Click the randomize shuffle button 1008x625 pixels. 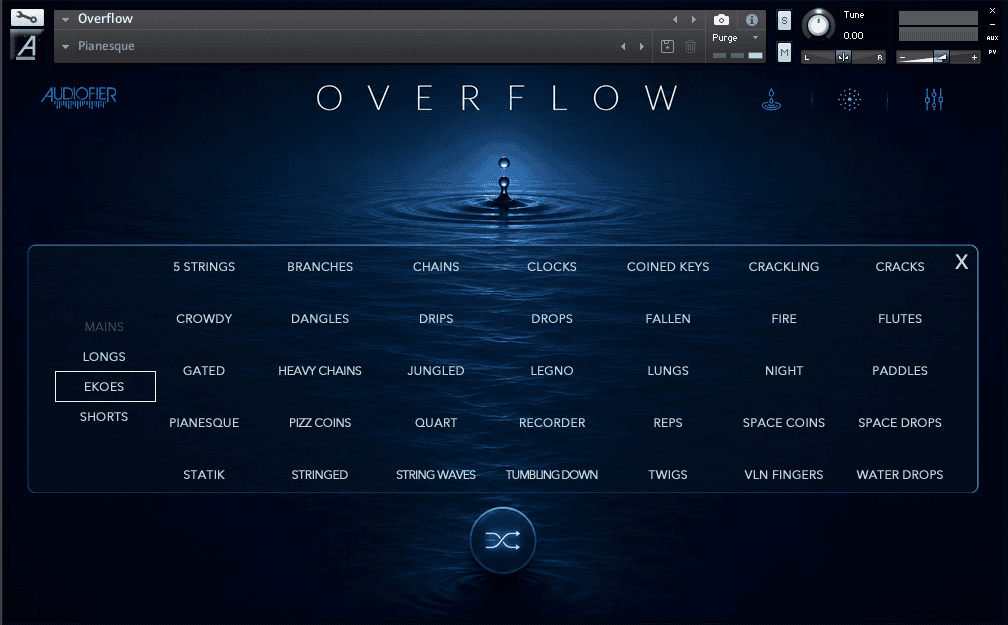pyautogui.click(x=503, y=540)
